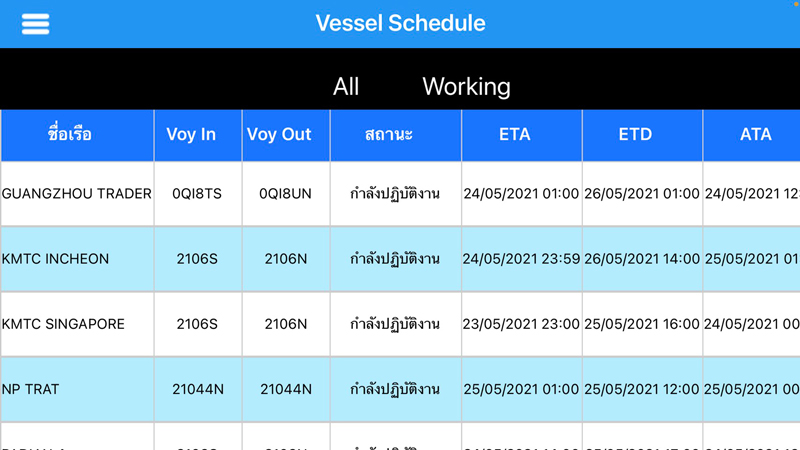
Task: Open the hamburger menu icon
Action: coord(35,24)
